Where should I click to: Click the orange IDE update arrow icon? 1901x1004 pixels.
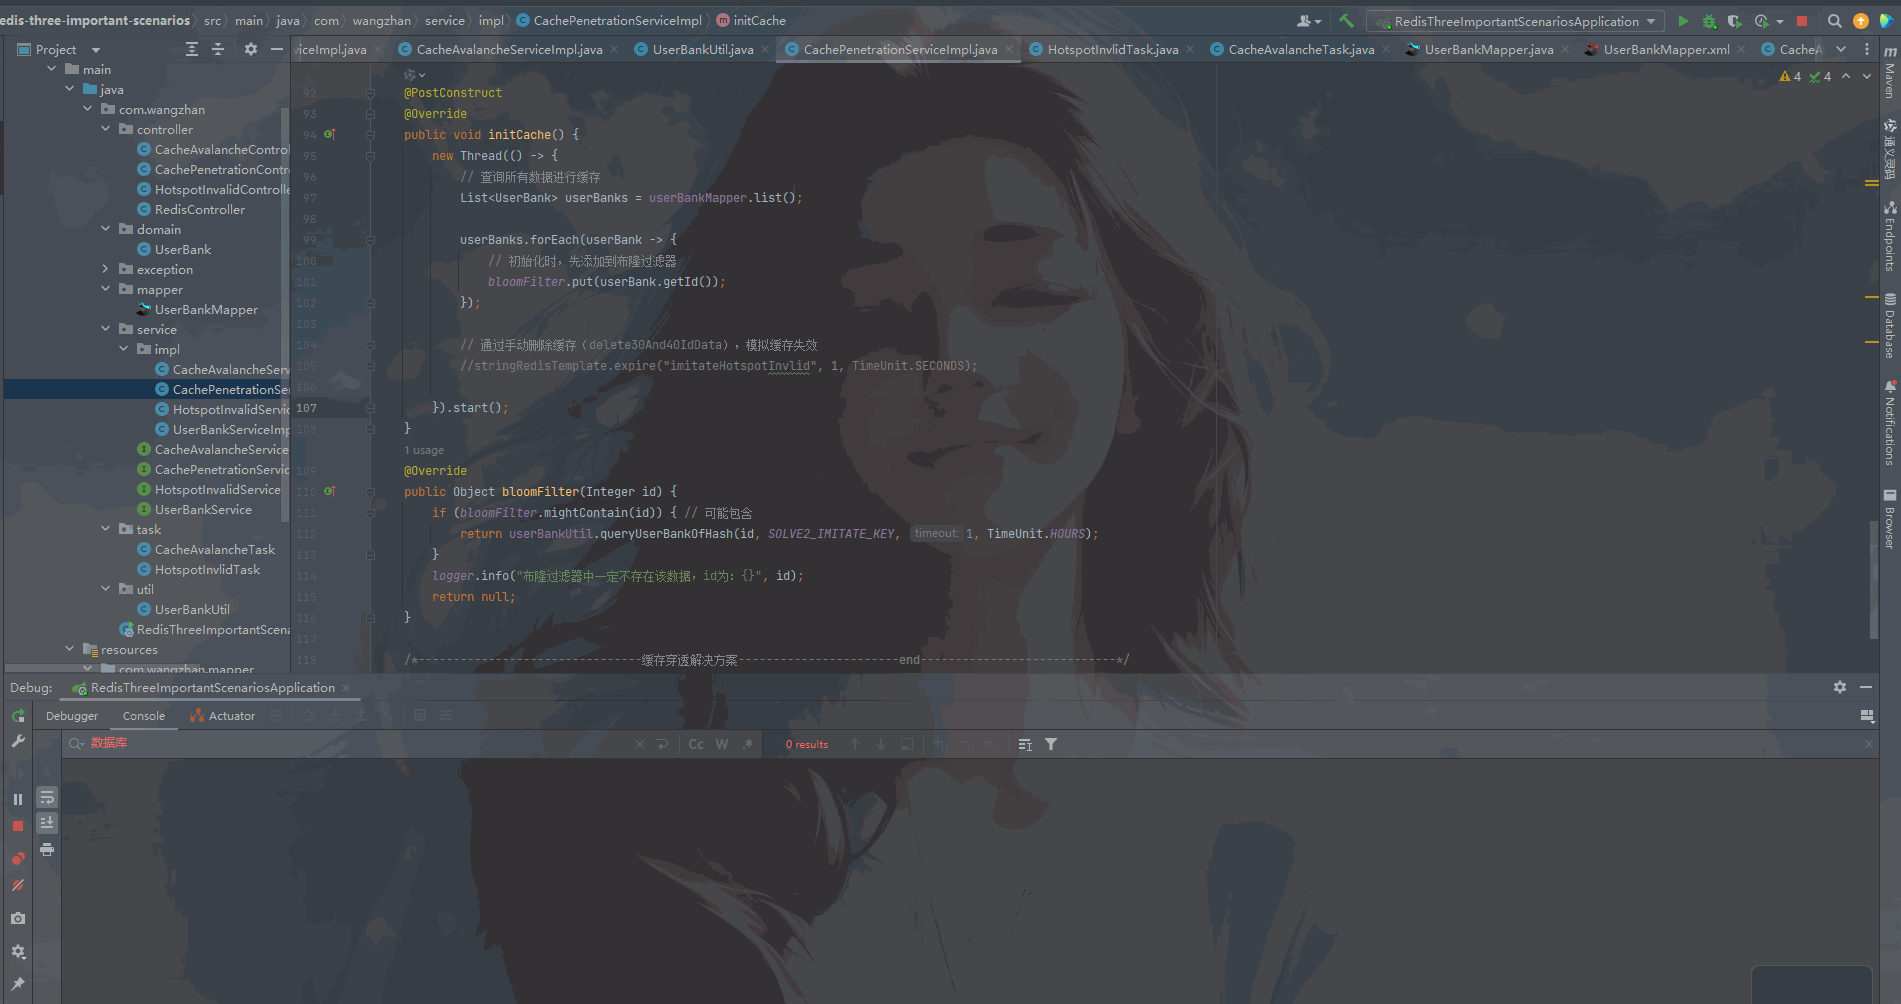pos(1861,21)
